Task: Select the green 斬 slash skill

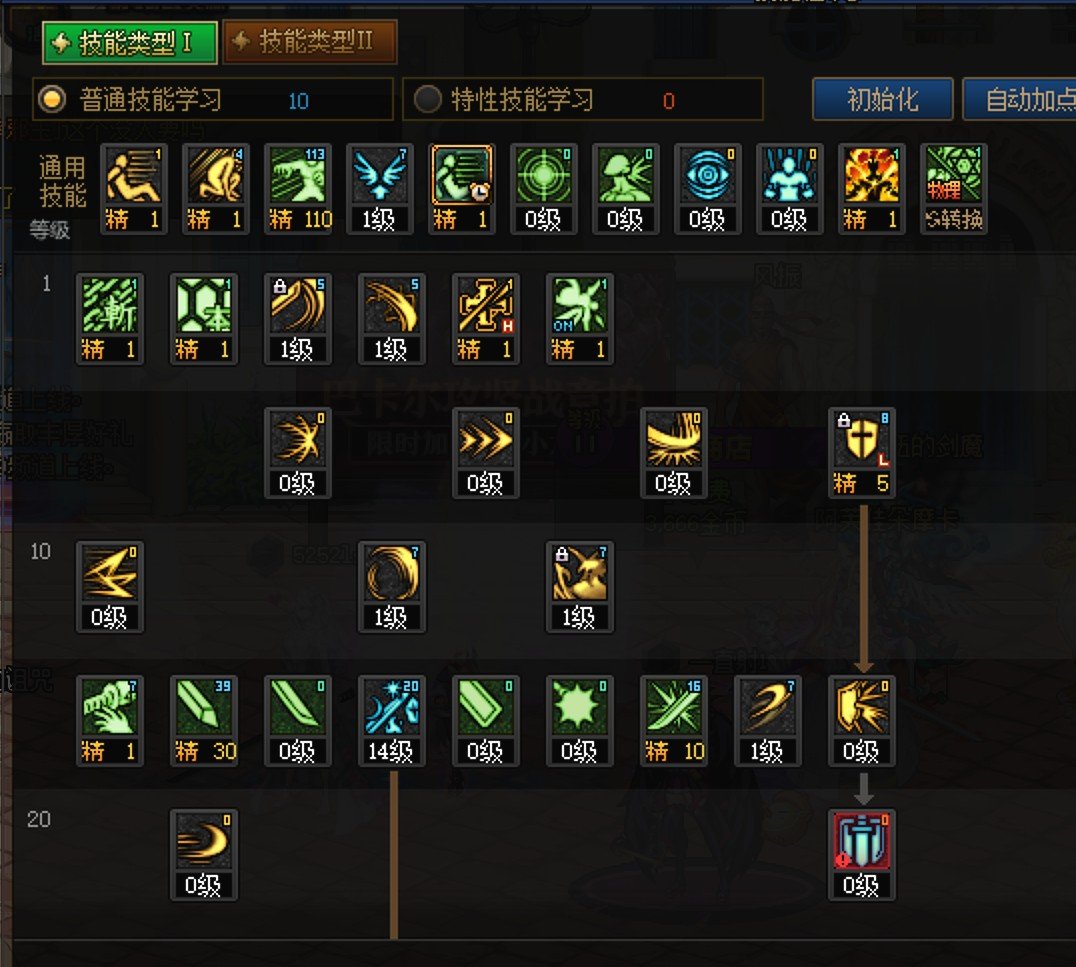Action: tap(110, 319)
